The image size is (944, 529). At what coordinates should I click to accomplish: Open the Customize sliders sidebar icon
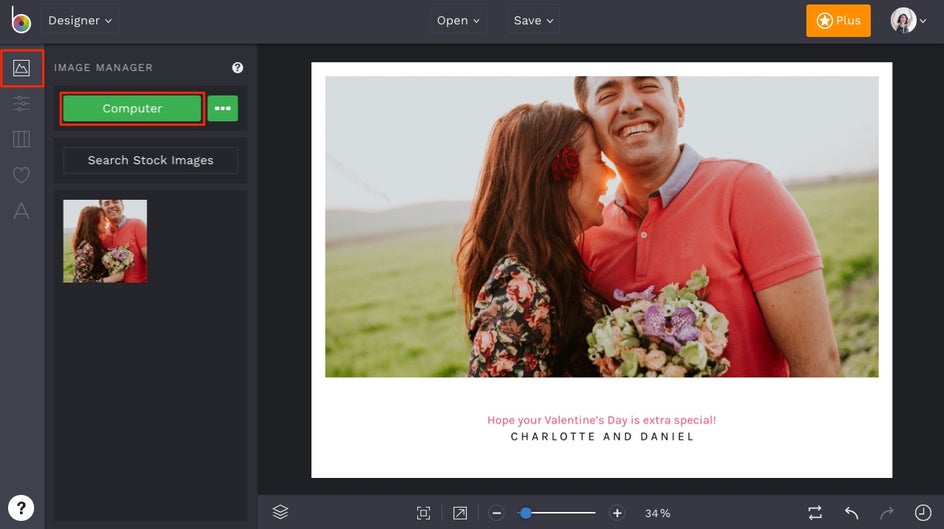[x=21, y=104]
